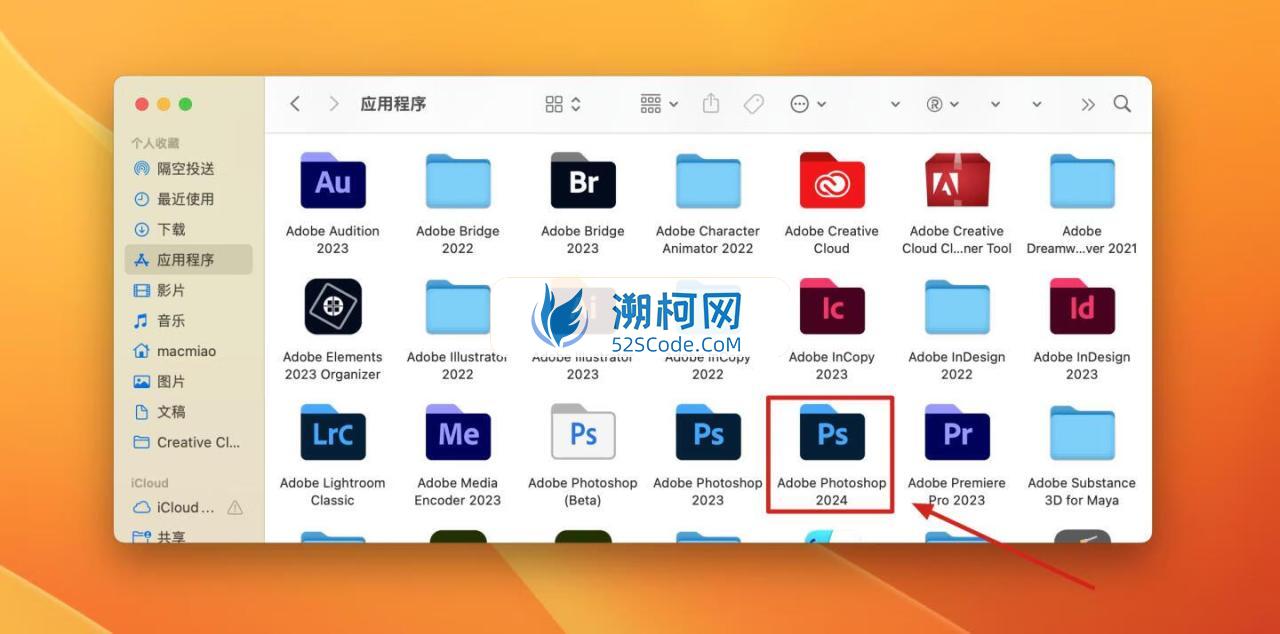This screenshot has width=1280, height=634.
Task: Open Creative Cl... folder in sidebar
Action: (188, 442)
